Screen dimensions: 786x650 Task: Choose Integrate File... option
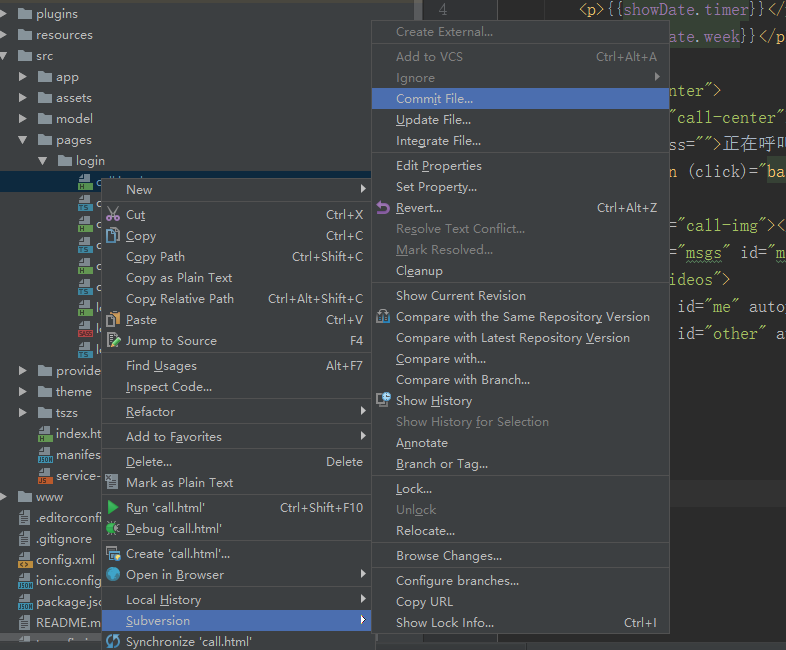(x=520, y=141)
